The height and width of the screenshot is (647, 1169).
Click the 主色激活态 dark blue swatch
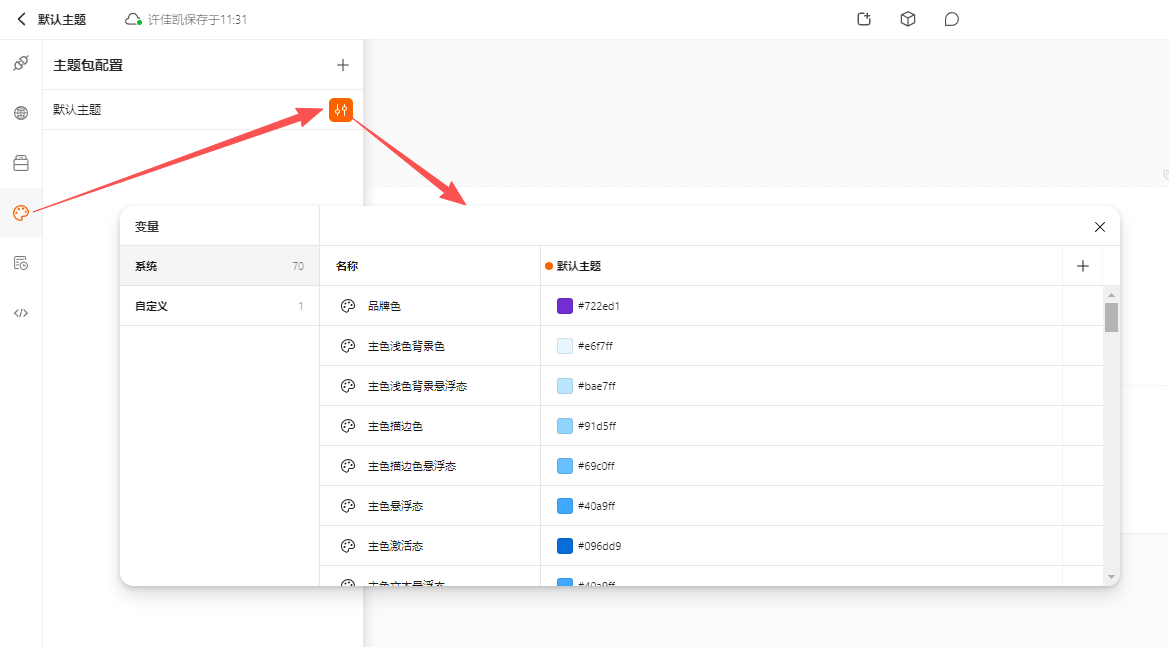(565, 546)
